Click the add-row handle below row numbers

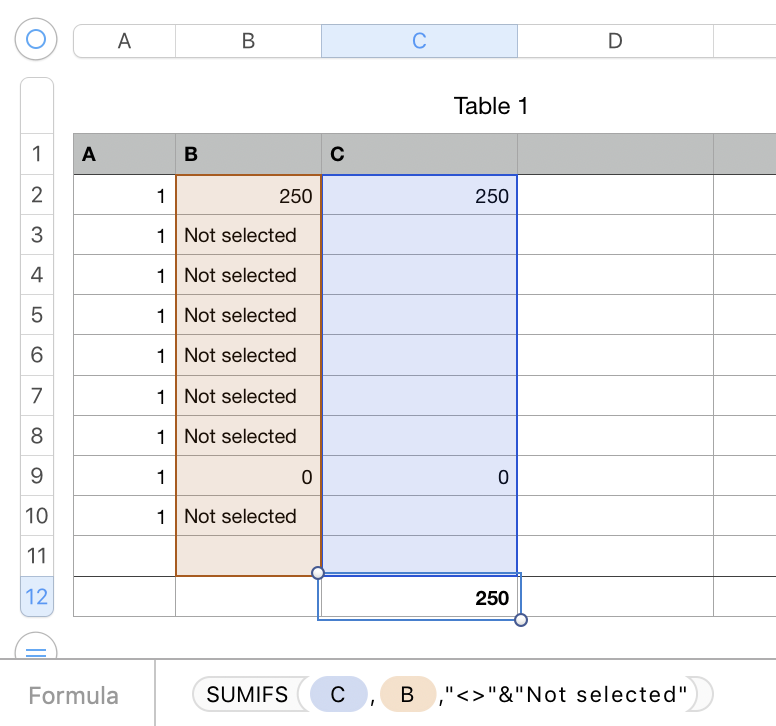point(36,652)
